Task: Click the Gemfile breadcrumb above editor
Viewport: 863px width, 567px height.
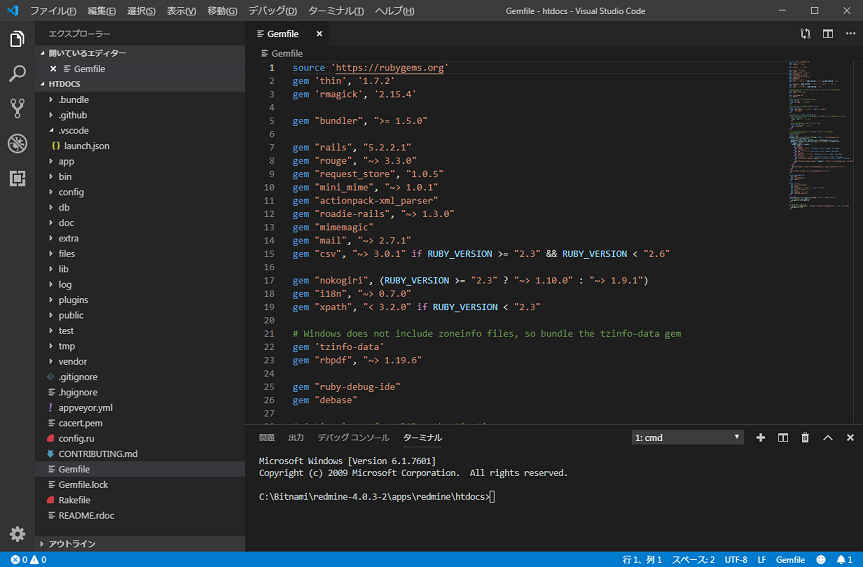Action: (x=282, y=53)
